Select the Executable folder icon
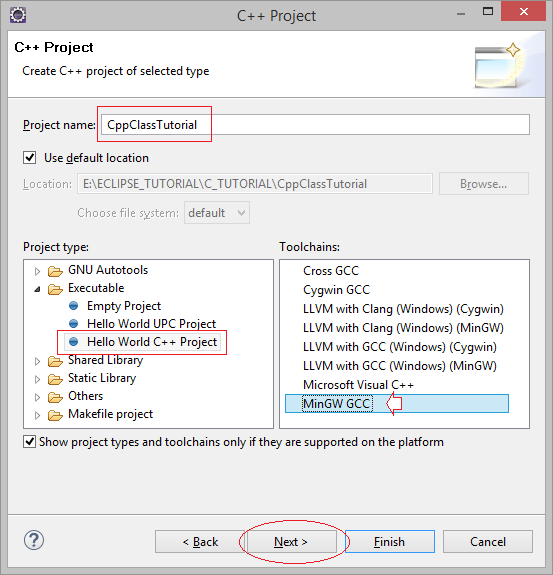The image size is (553, 575). click(55, 289)
